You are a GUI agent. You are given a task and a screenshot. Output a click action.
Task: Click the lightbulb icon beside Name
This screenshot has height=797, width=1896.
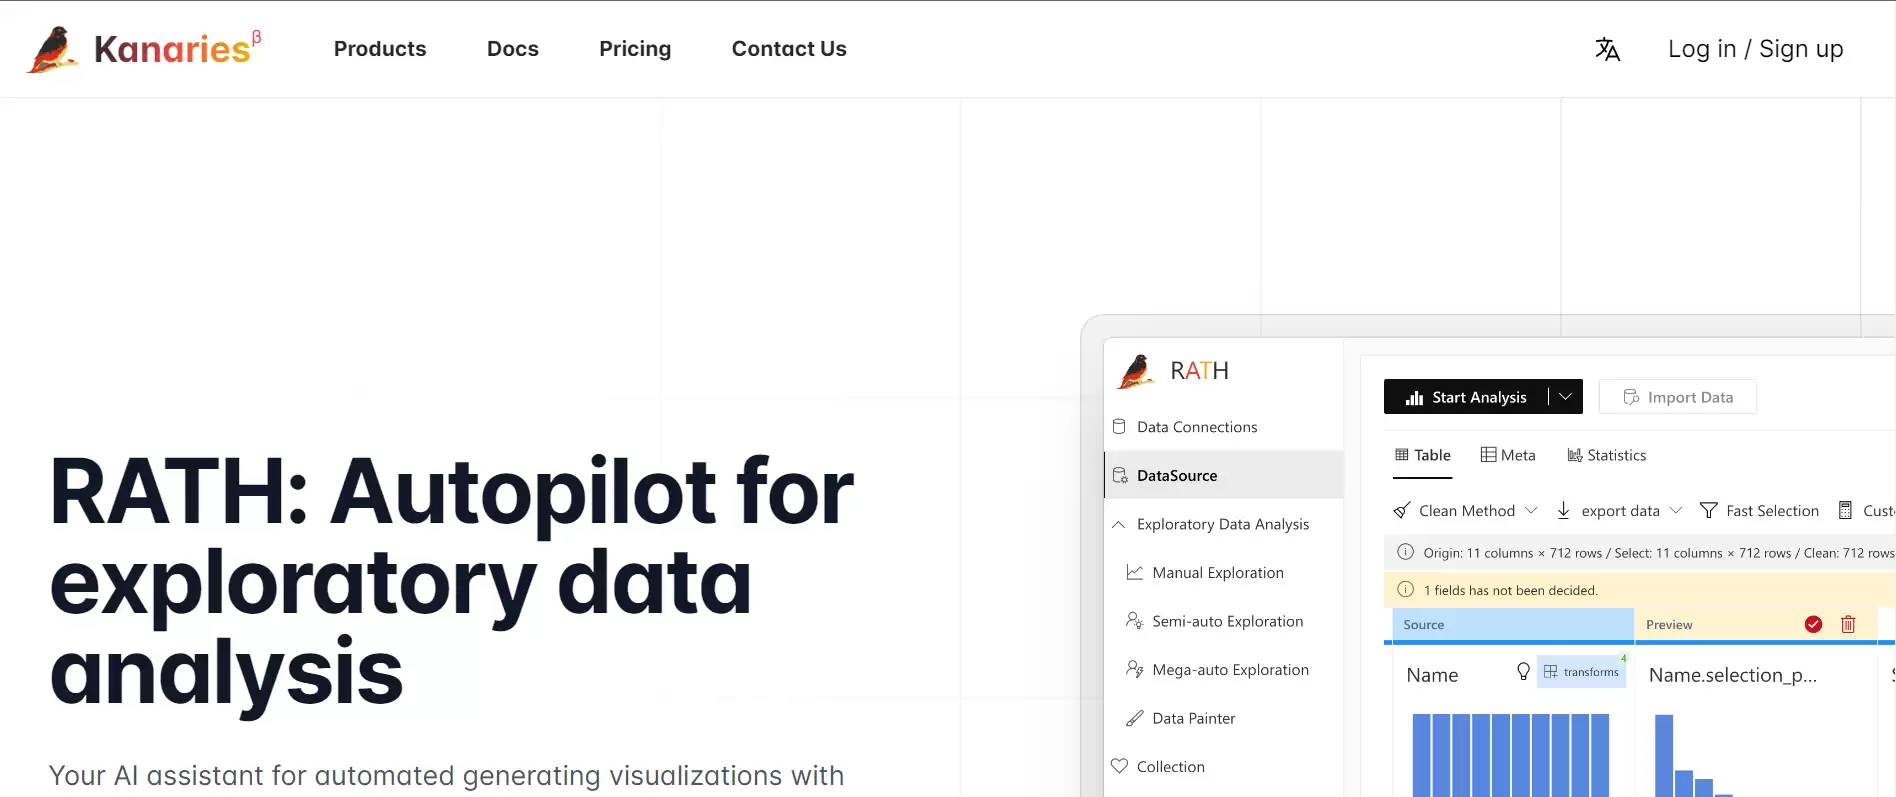click(1523, 672)
